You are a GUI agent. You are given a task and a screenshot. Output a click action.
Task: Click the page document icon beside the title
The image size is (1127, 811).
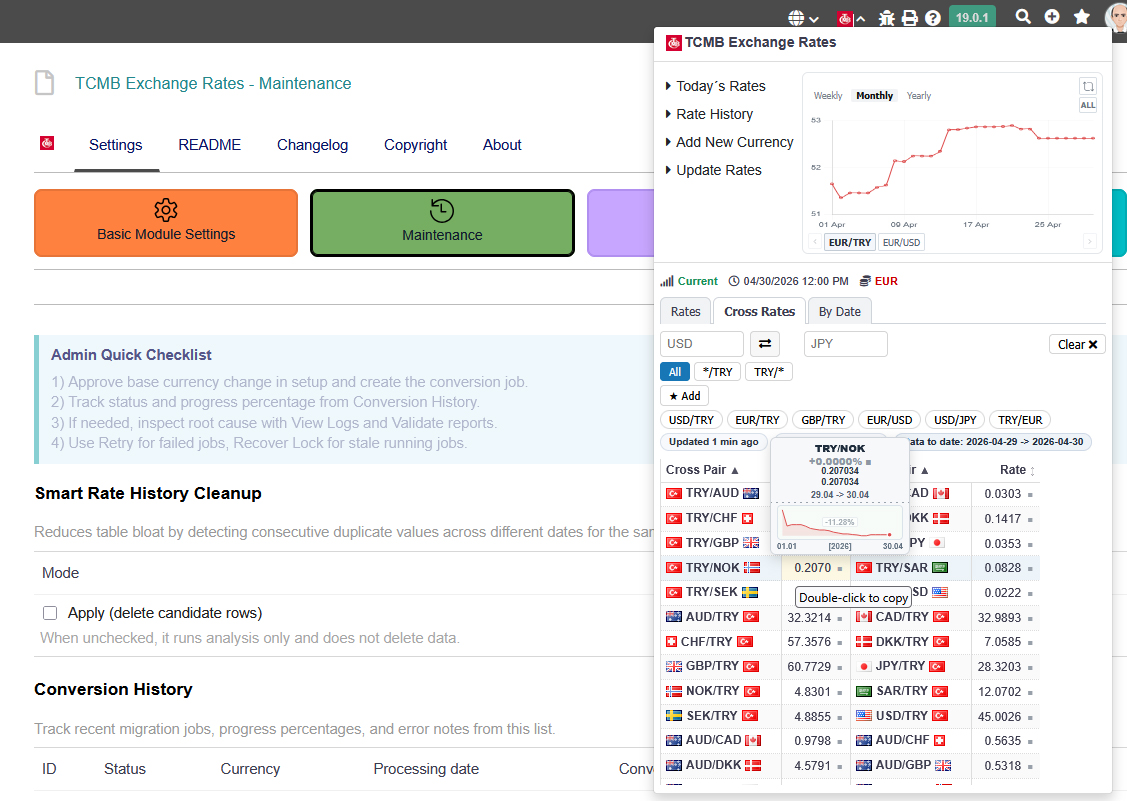click(x=45, y=83)
